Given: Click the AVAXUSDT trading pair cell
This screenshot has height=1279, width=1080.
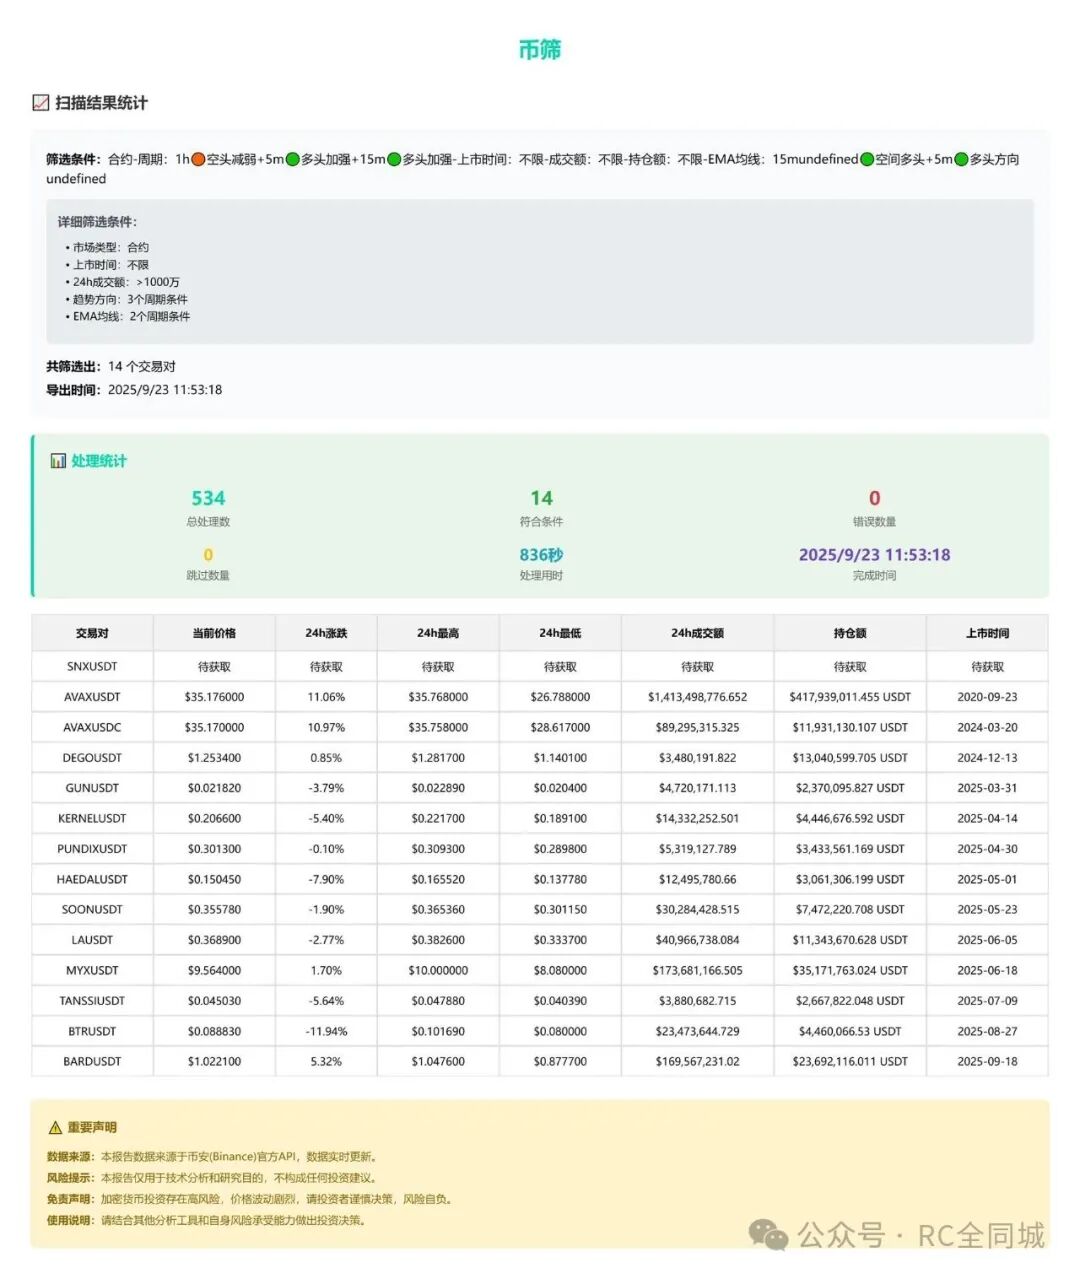Looking at the screenshot, I should coord(92,697).
